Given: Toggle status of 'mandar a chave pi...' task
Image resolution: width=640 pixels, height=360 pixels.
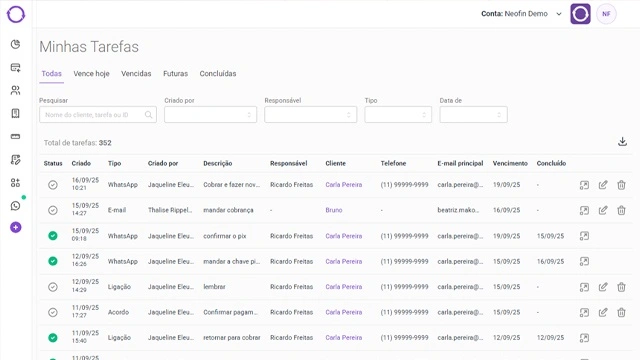Looking at the screenshot, I should pos(53,261).
